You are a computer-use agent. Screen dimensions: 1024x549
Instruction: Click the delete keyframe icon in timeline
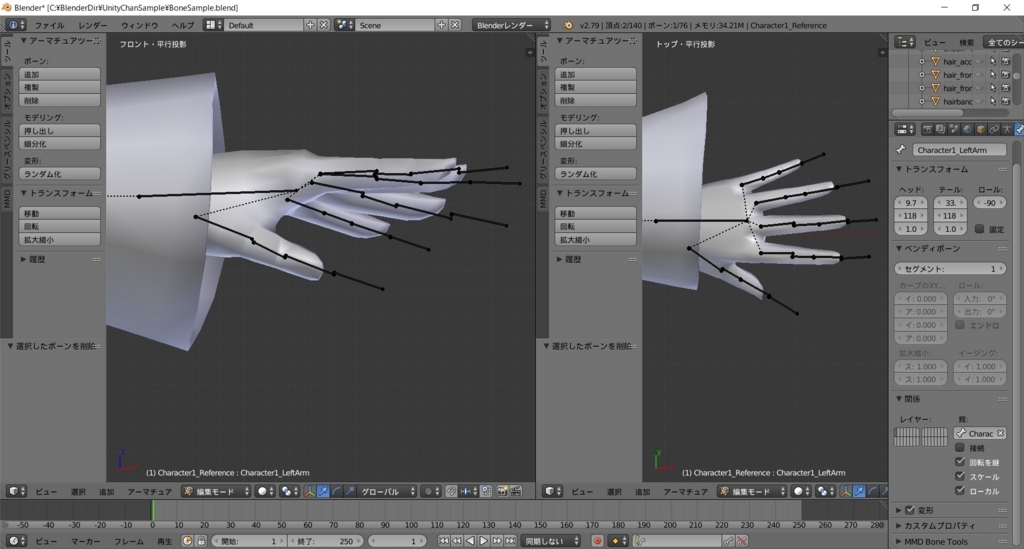[x=742, y=541]
